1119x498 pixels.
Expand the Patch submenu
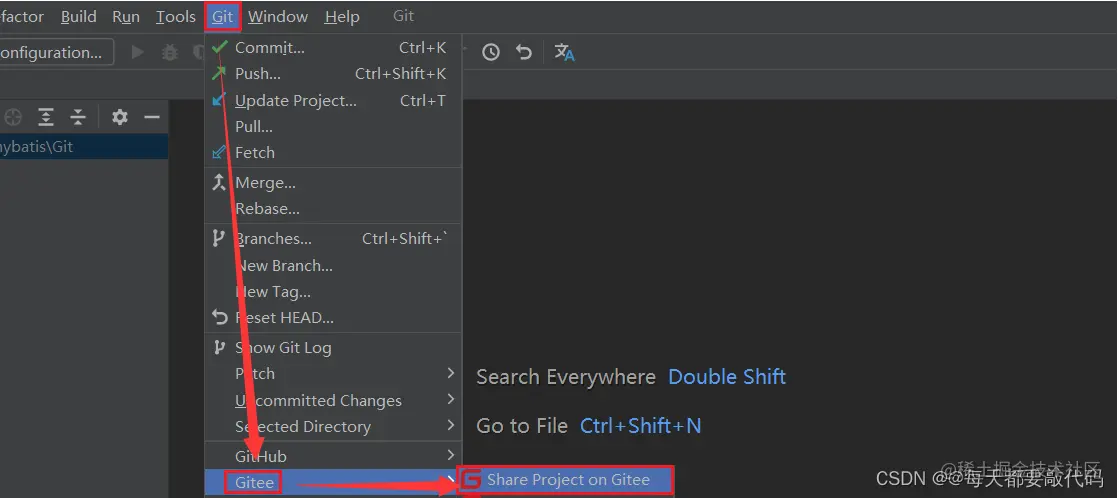click(333, 373)
